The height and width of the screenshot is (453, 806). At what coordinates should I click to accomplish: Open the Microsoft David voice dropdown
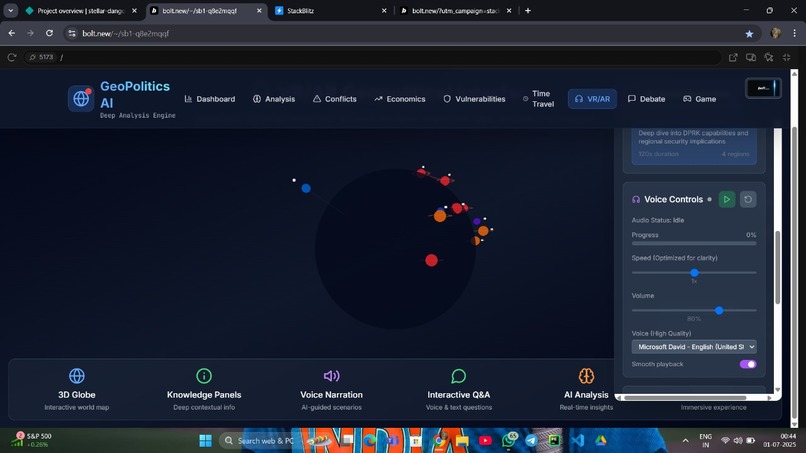coord(694,347)
